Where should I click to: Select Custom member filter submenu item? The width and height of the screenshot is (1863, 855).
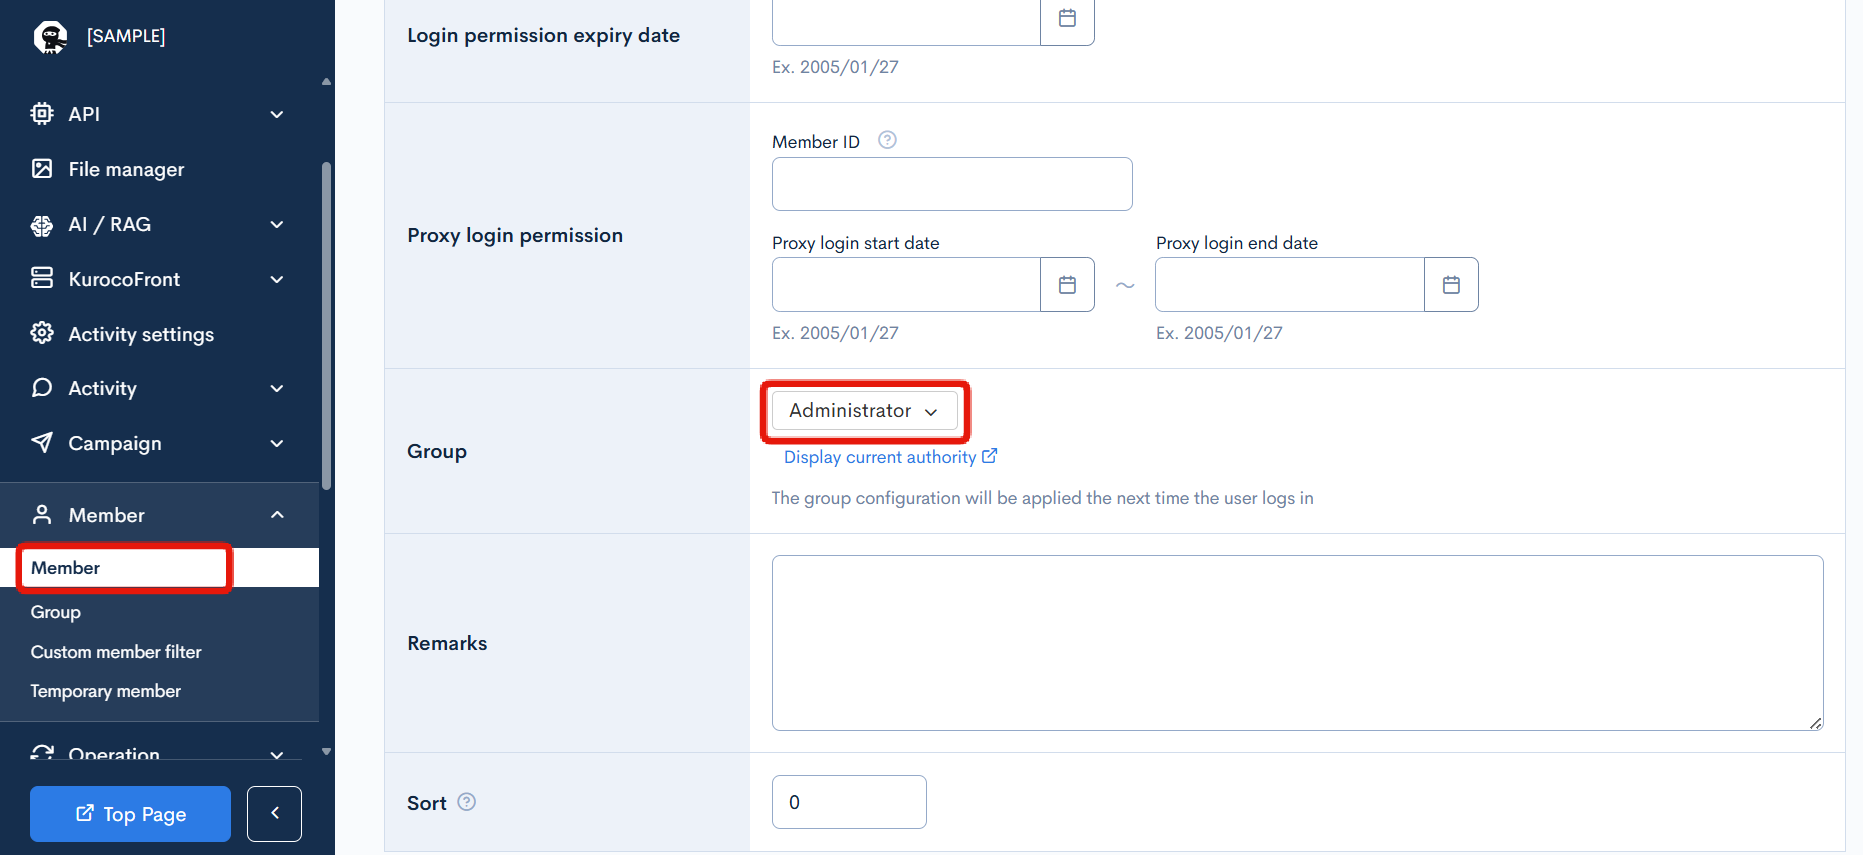116,651
